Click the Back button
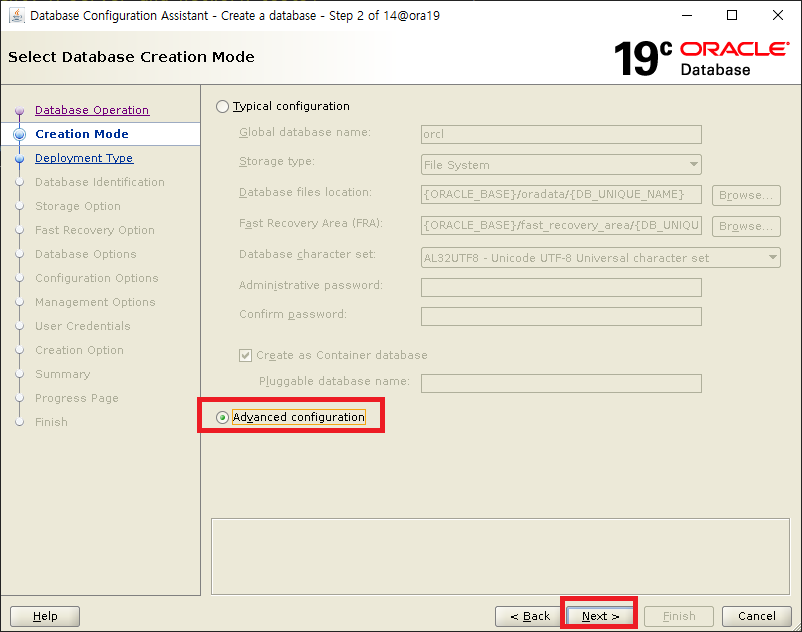Viewport: 802px width, 632px height. (x=530, y=616)
